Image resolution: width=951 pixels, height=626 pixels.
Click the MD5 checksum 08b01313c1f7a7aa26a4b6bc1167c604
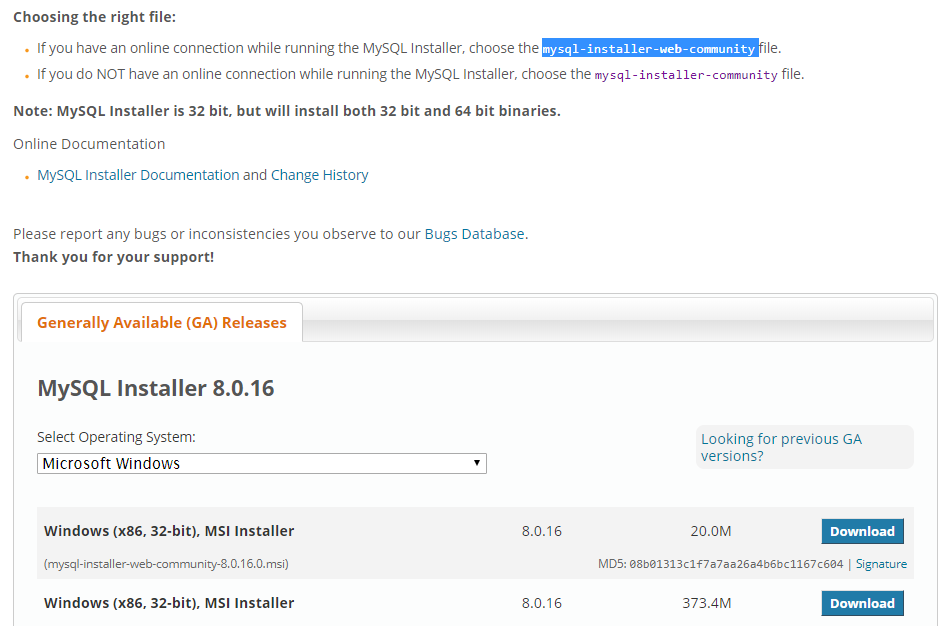click(x=736, y=564)
